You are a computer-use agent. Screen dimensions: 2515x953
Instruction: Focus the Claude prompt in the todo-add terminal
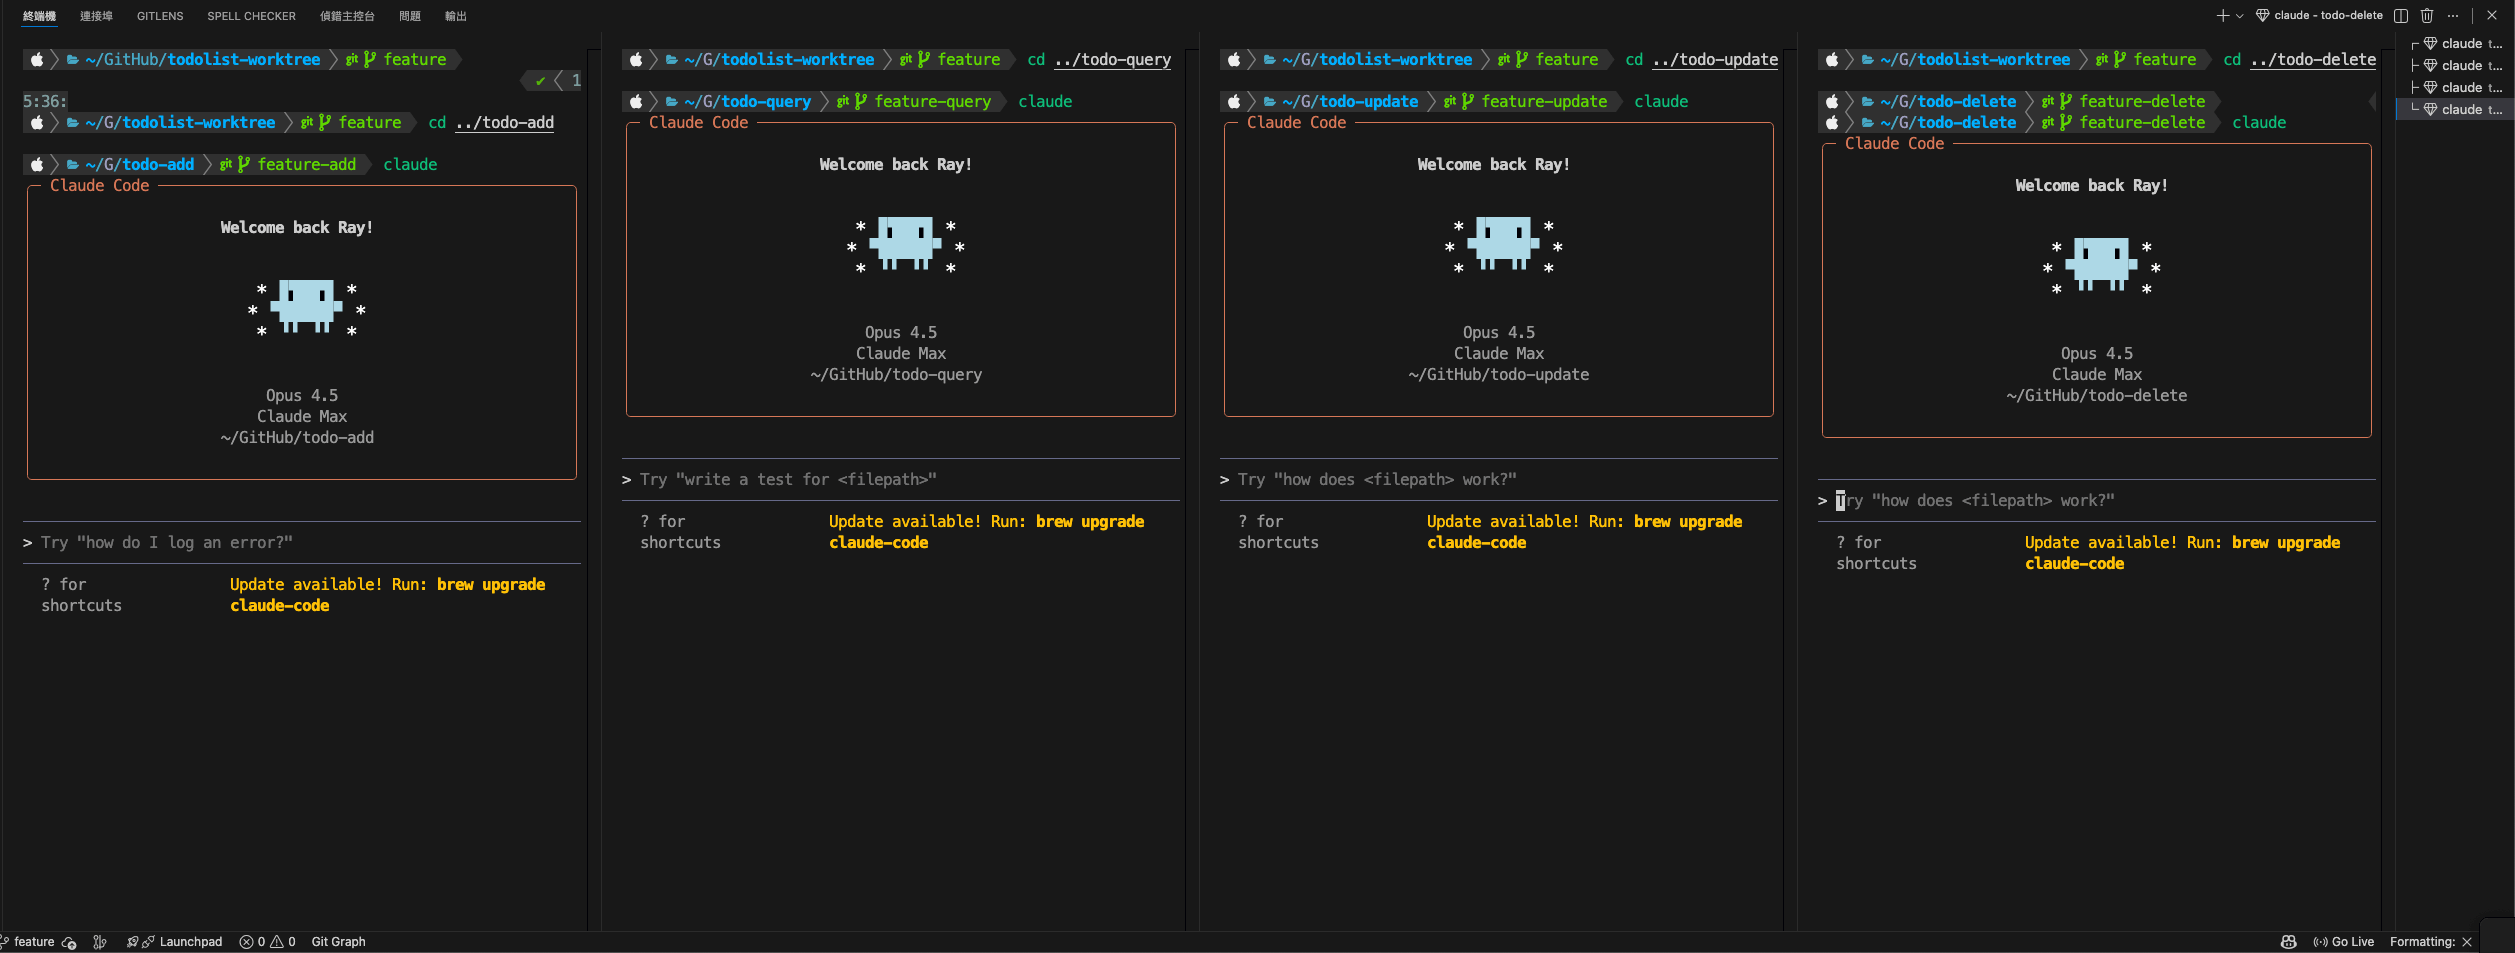point(301,543)
